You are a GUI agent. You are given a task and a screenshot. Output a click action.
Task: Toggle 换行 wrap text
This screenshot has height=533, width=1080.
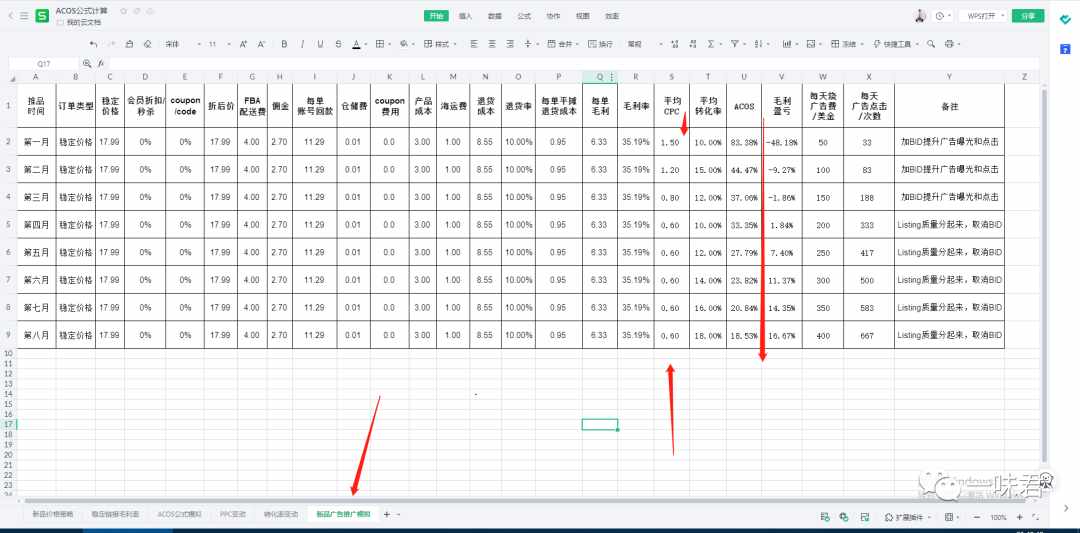coord(601,44)
